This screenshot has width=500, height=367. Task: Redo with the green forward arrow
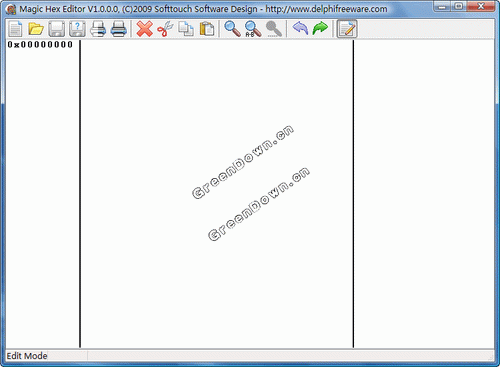coord(320,29)
